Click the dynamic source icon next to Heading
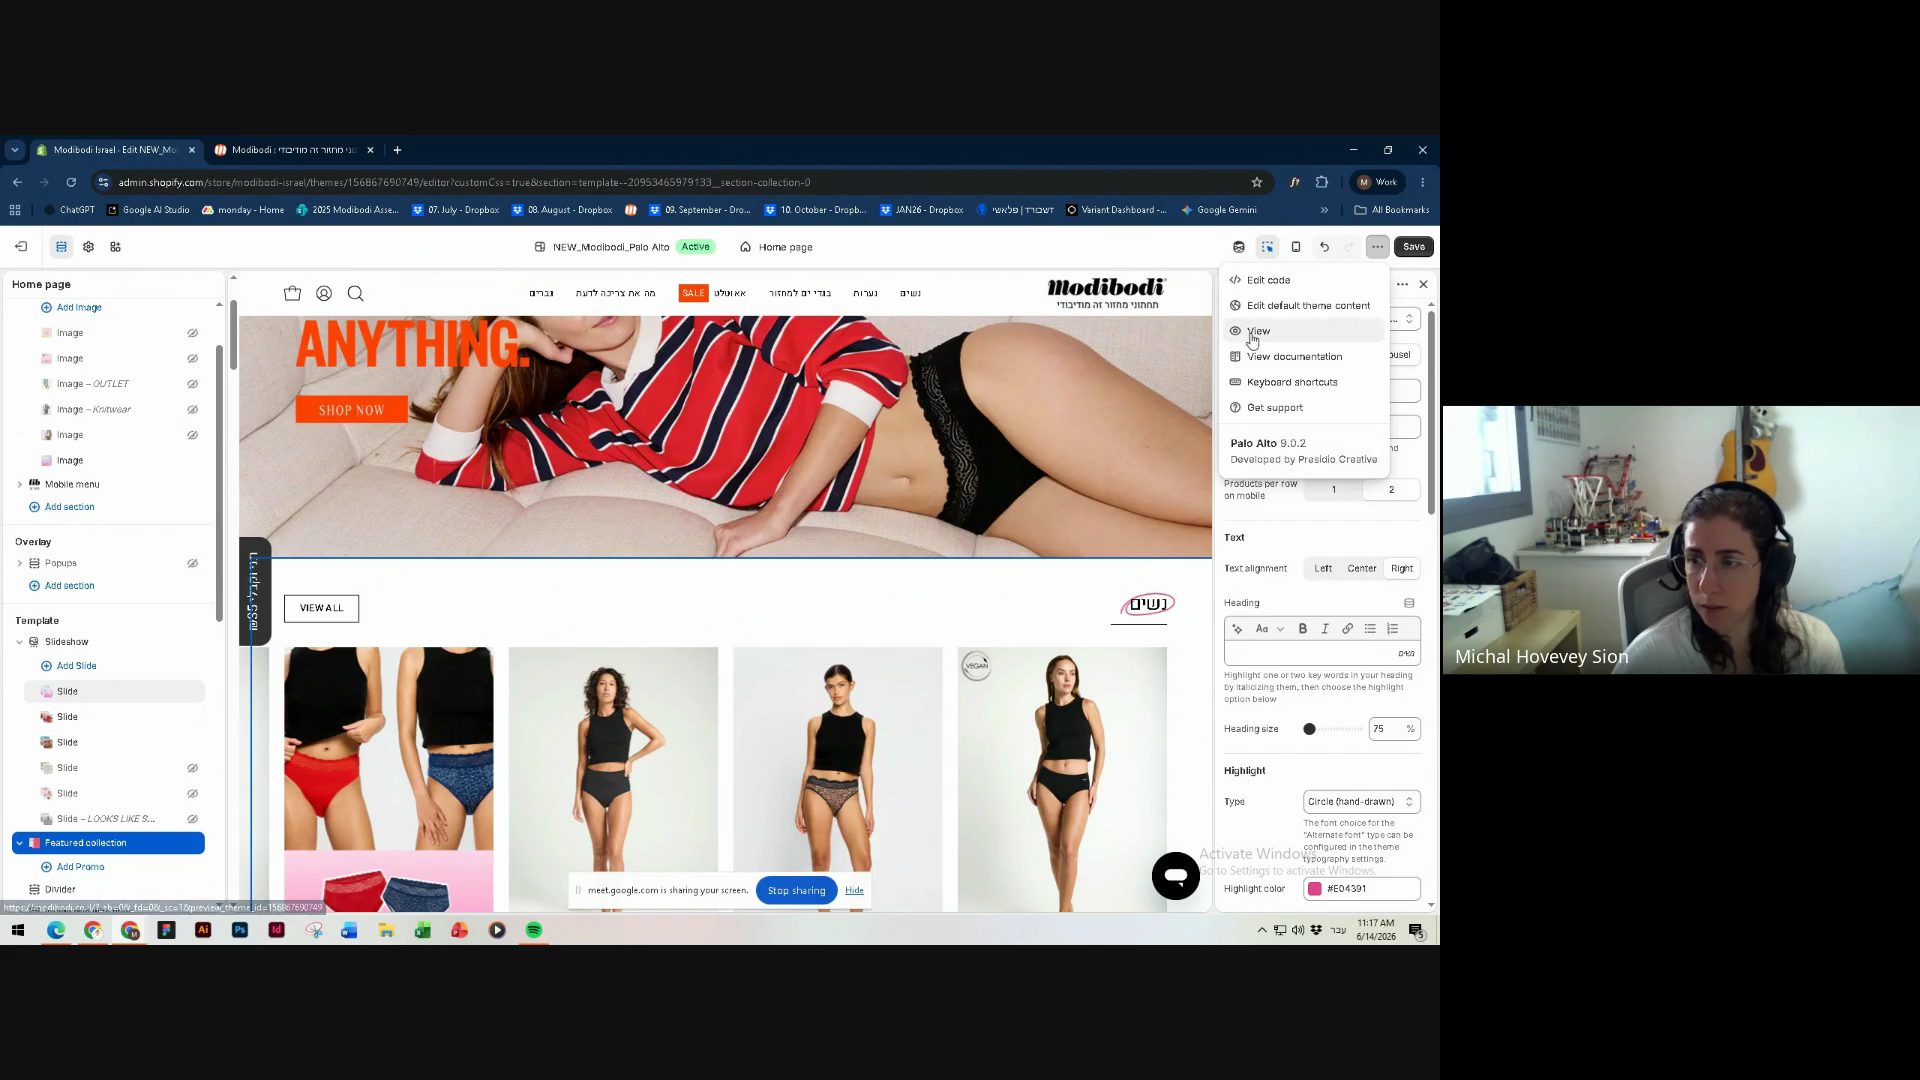 tap(1410, 603)
